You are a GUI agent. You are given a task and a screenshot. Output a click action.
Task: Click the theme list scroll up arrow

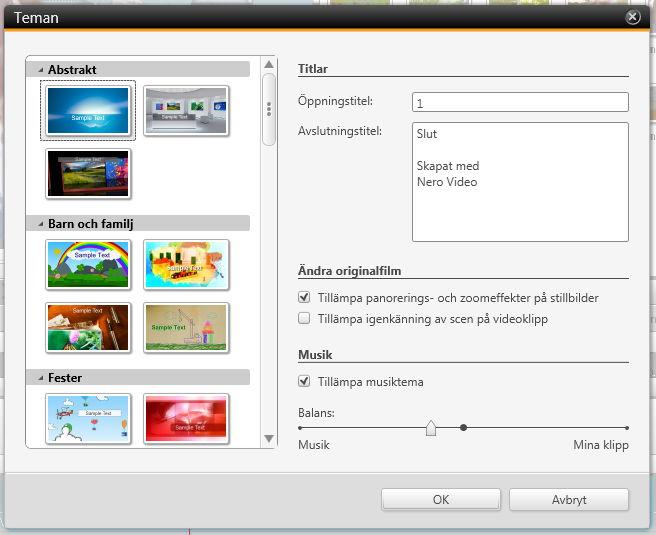269,64
